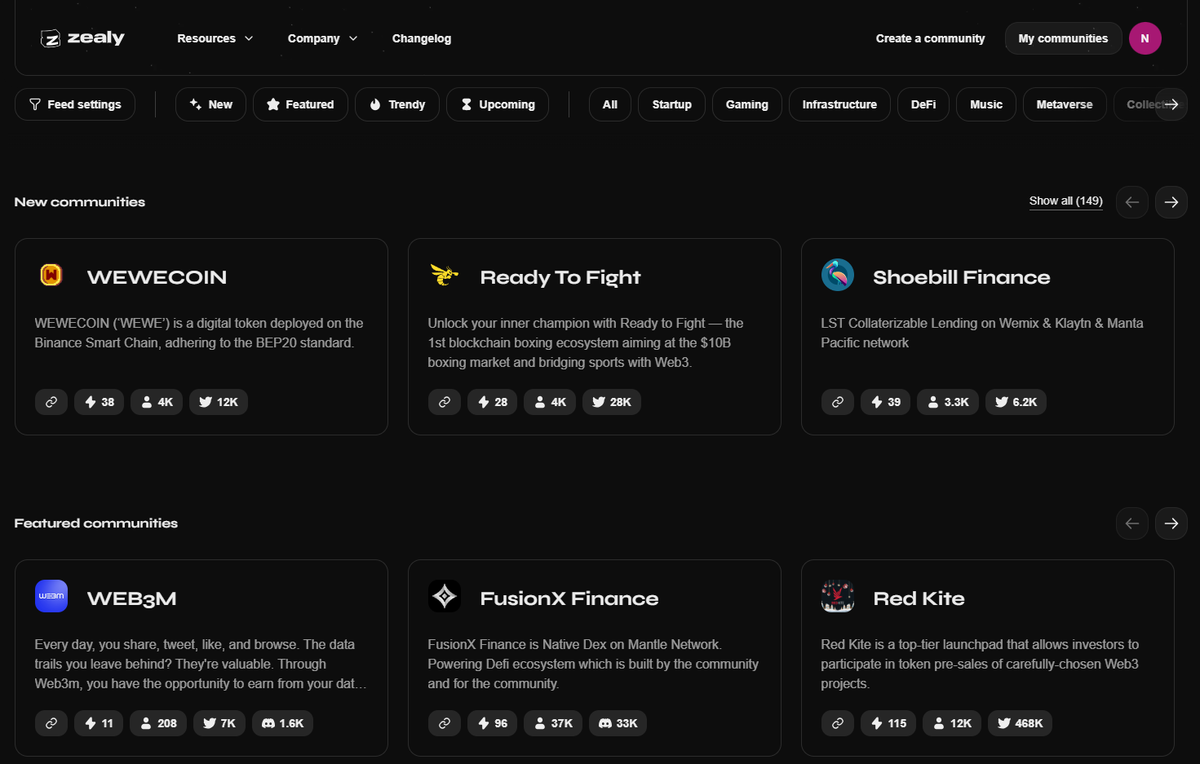Image resolution: width=1200 pixels, height=764 pixels.
Task: Click Red Kite 468K Twitter badge
Action: click(x=1020, y=723)
